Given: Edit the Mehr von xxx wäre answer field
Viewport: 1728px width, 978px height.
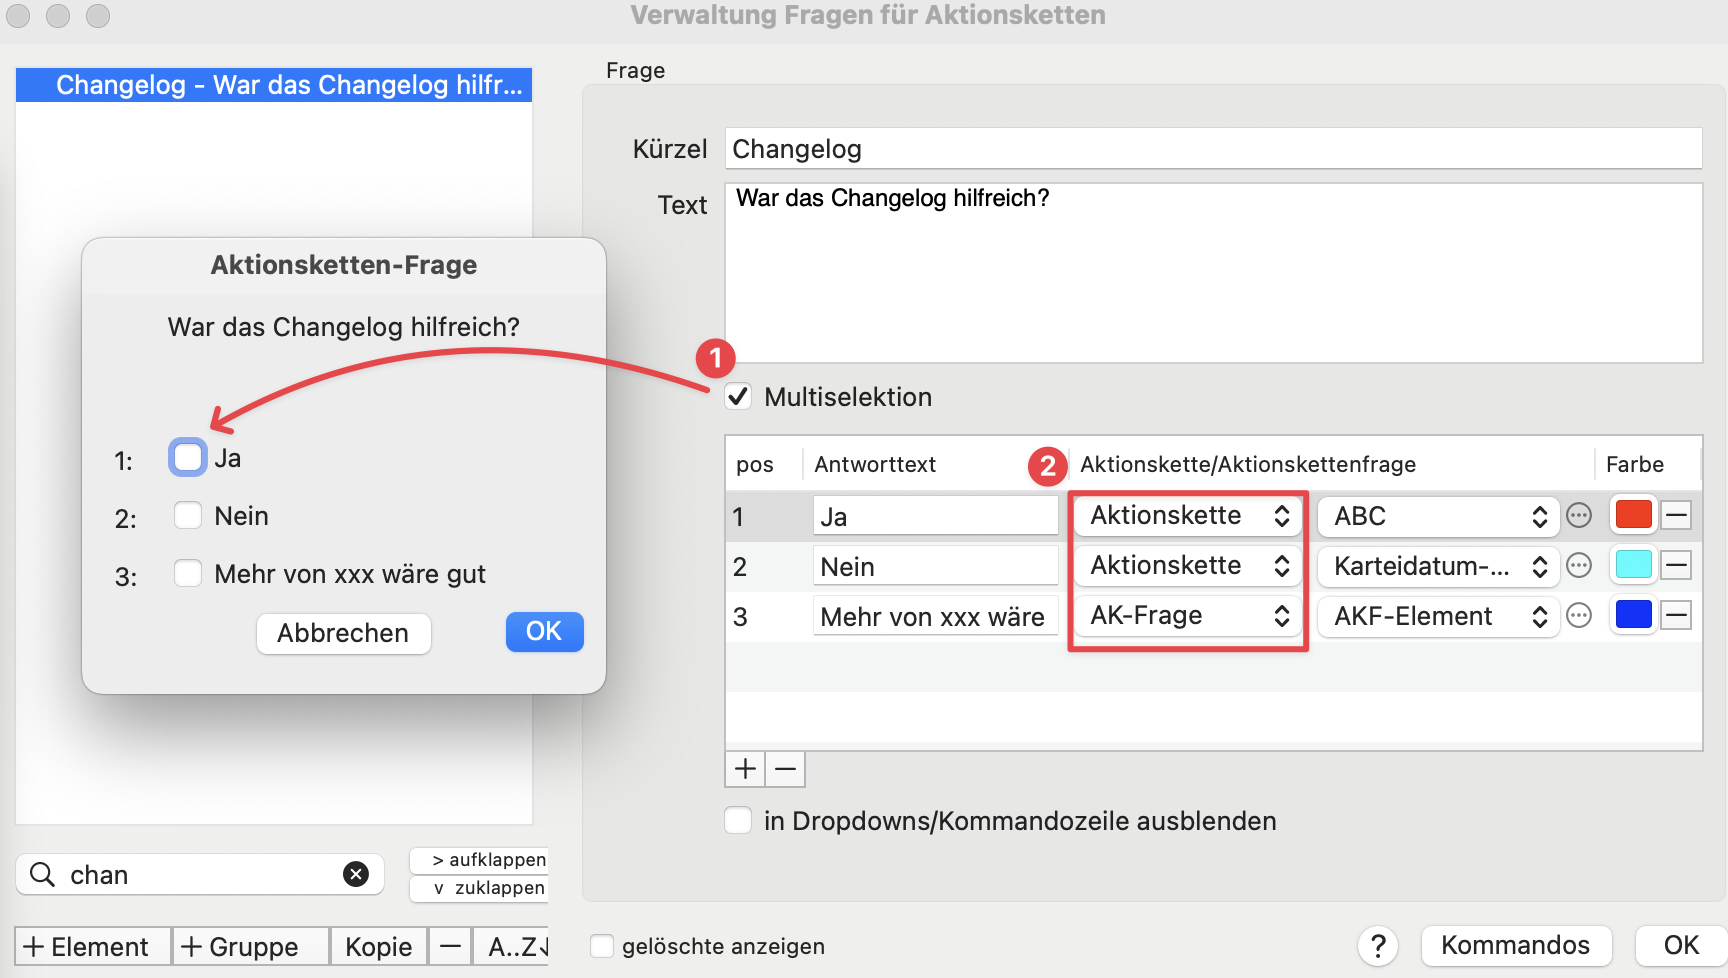Looking at the screenshot, I should 935,616.
